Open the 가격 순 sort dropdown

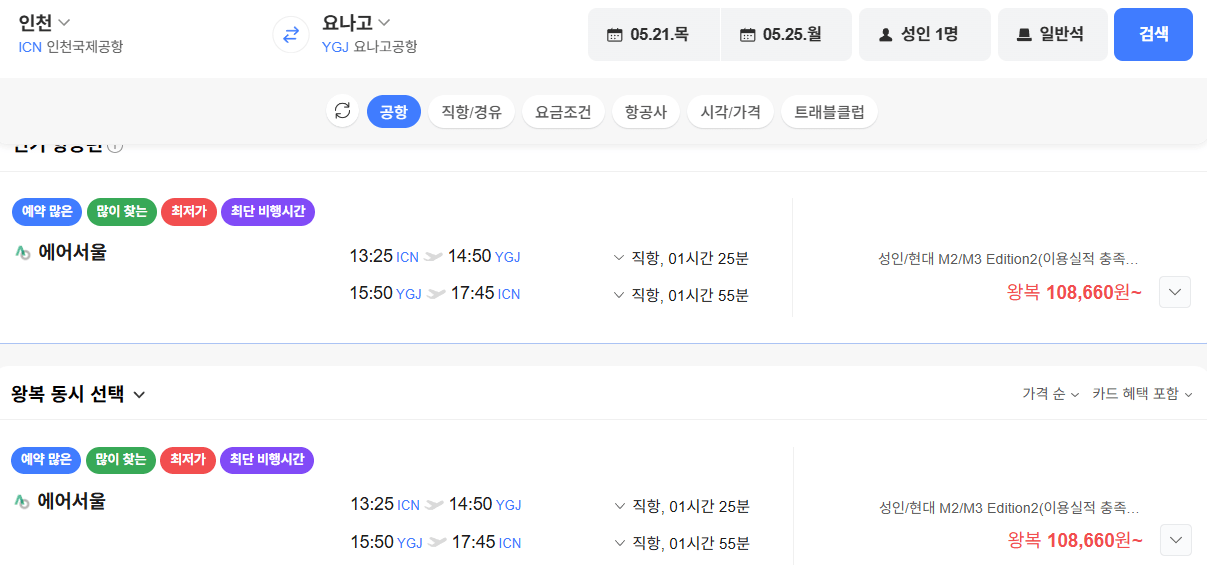(1048, 394)
